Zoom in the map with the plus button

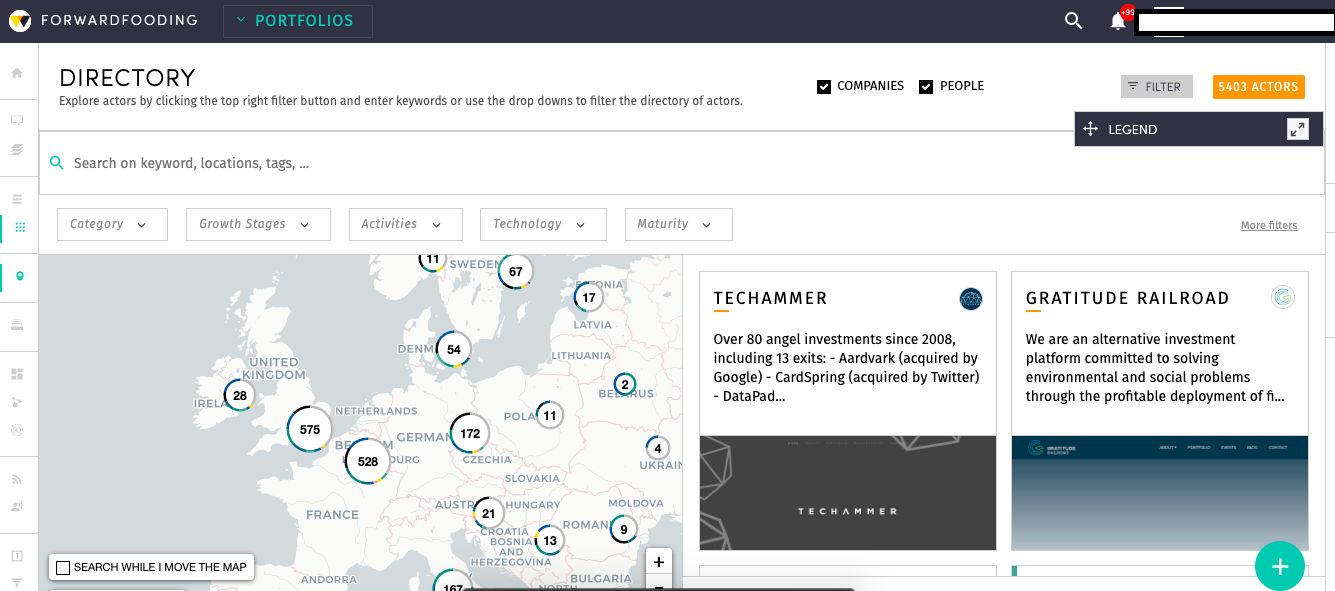[x=658, y=562]
